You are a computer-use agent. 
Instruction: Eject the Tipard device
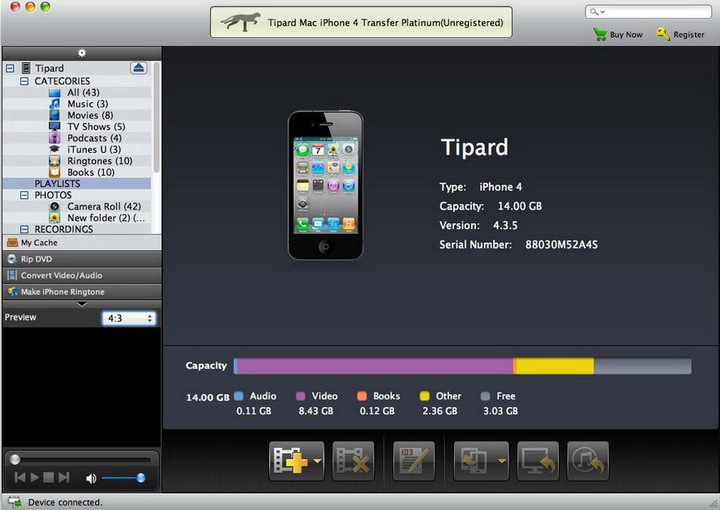[x=138, y=68]
